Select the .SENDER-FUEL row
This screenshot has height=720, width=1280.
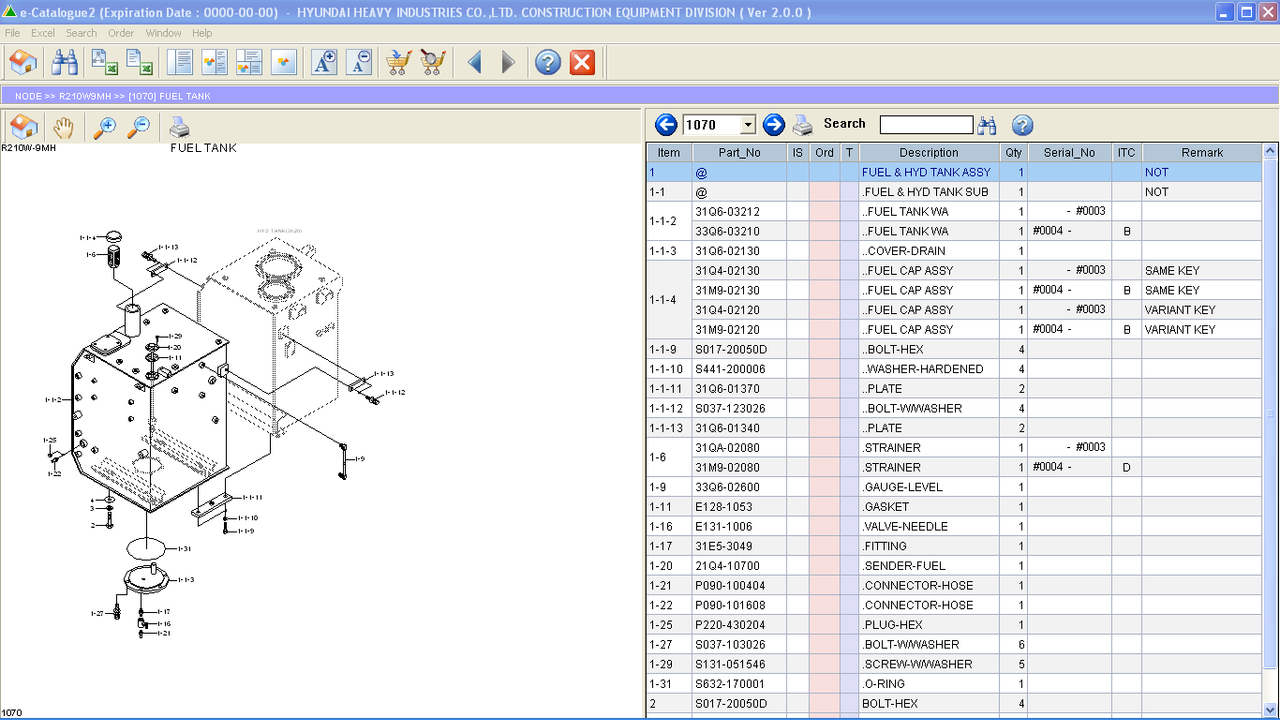click(954, 566)
